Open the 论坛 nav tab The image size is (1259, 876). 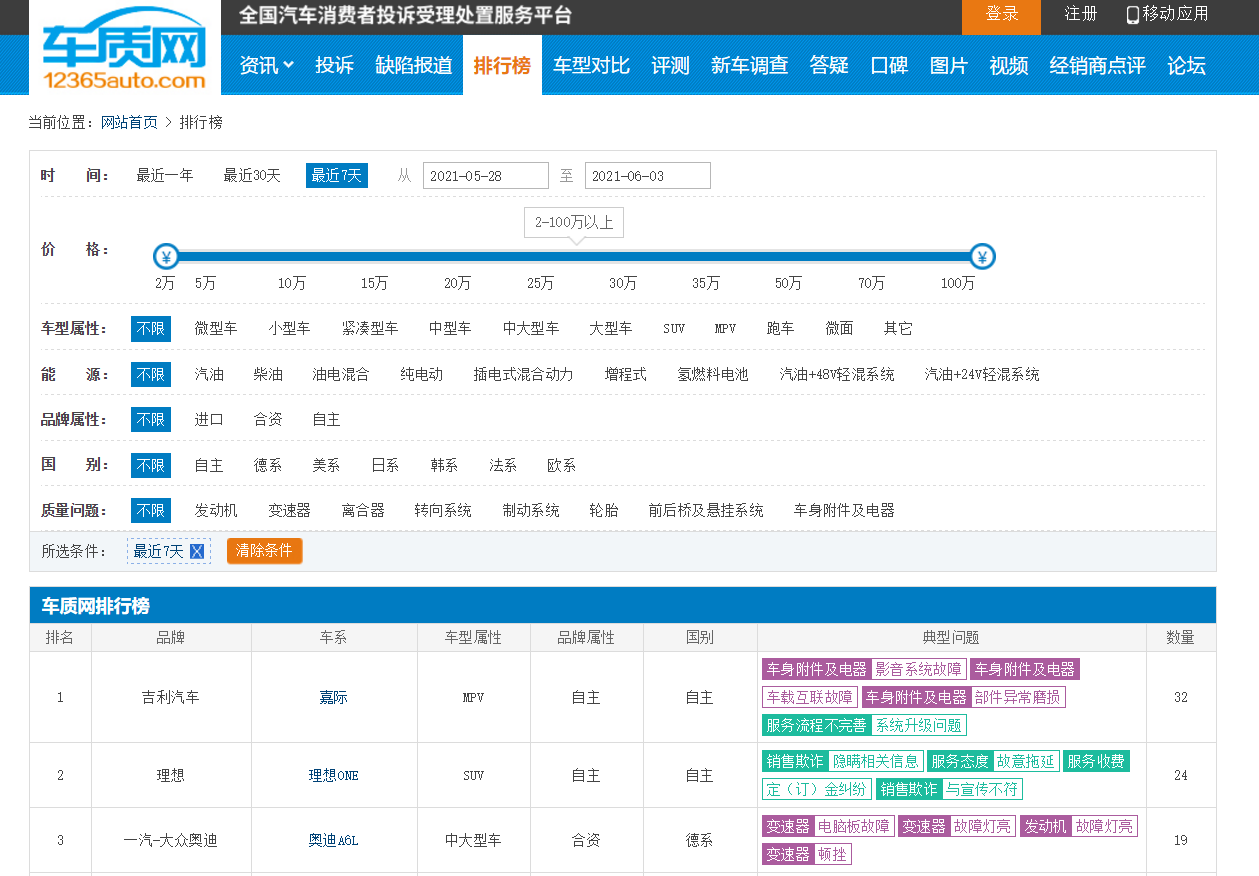click(1187, 65)
